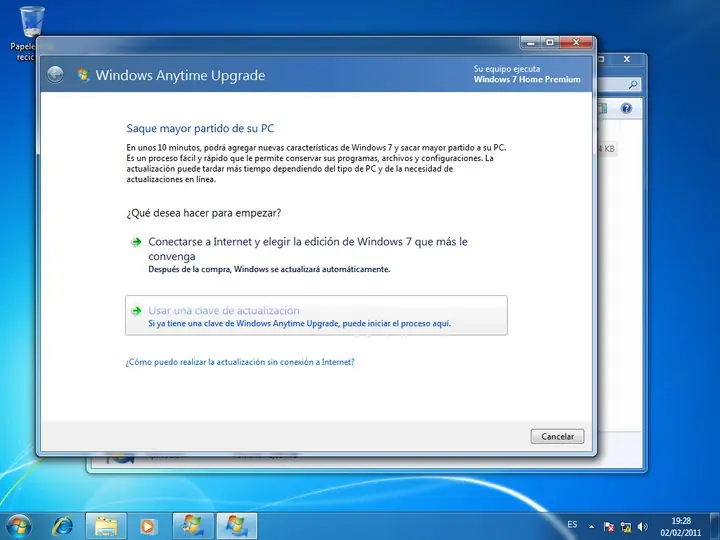Open the volume speaker tray icon
720x540 pixels.
643,527
